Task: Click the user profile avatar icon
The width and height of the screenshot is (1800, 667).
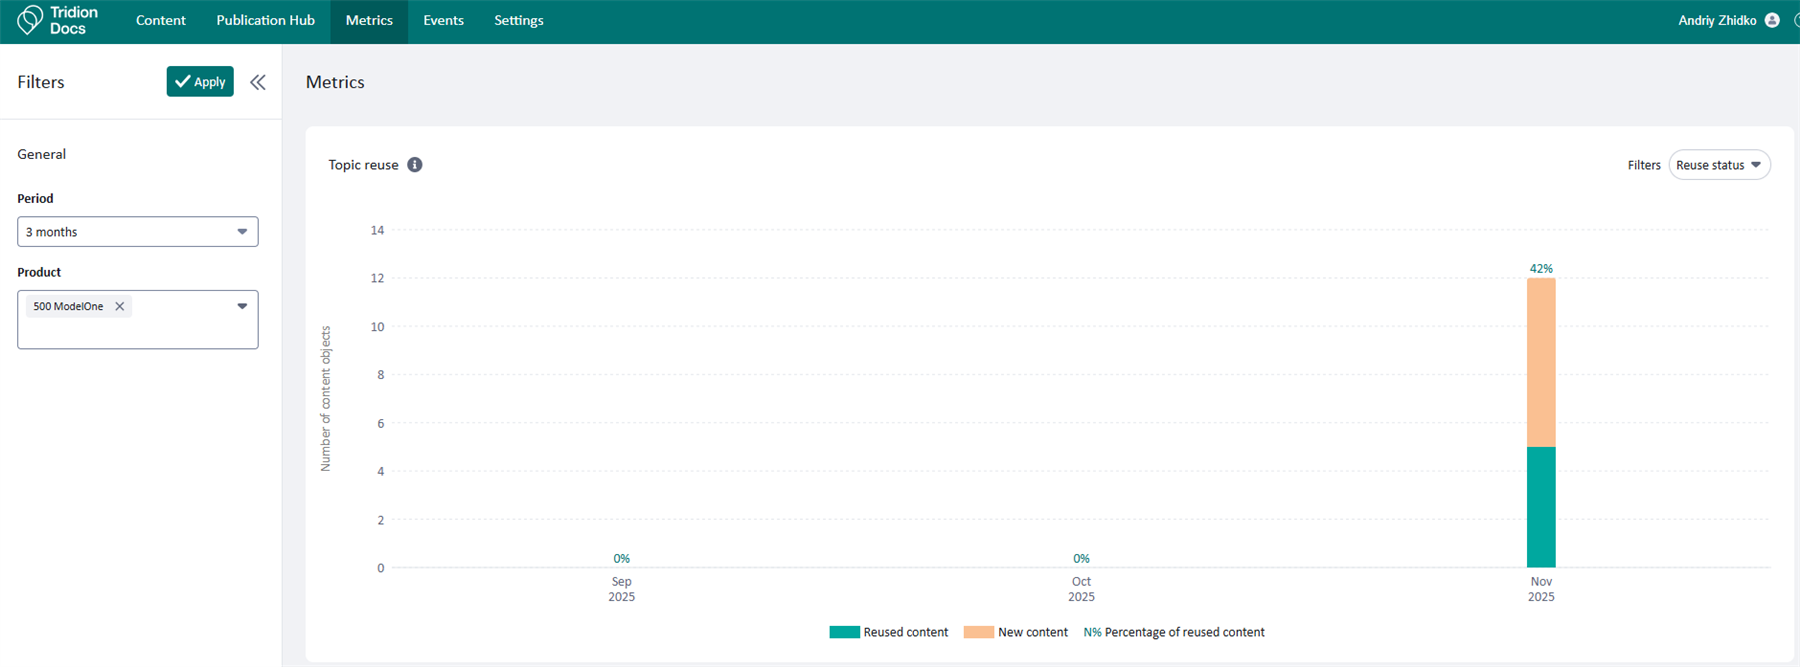Action: (x=1772, y=20)
